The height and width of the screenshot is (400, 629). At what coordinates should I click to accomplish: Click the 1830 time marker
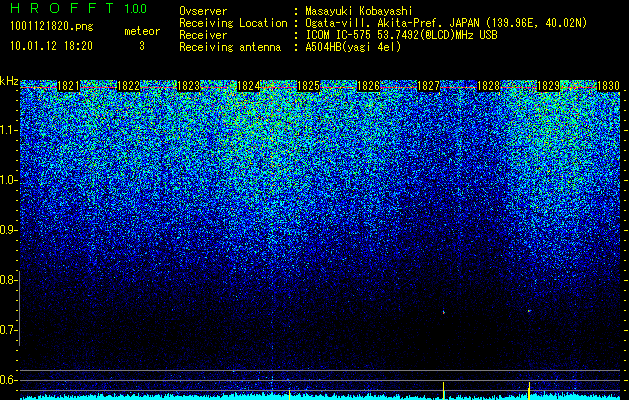pos(609,86)
